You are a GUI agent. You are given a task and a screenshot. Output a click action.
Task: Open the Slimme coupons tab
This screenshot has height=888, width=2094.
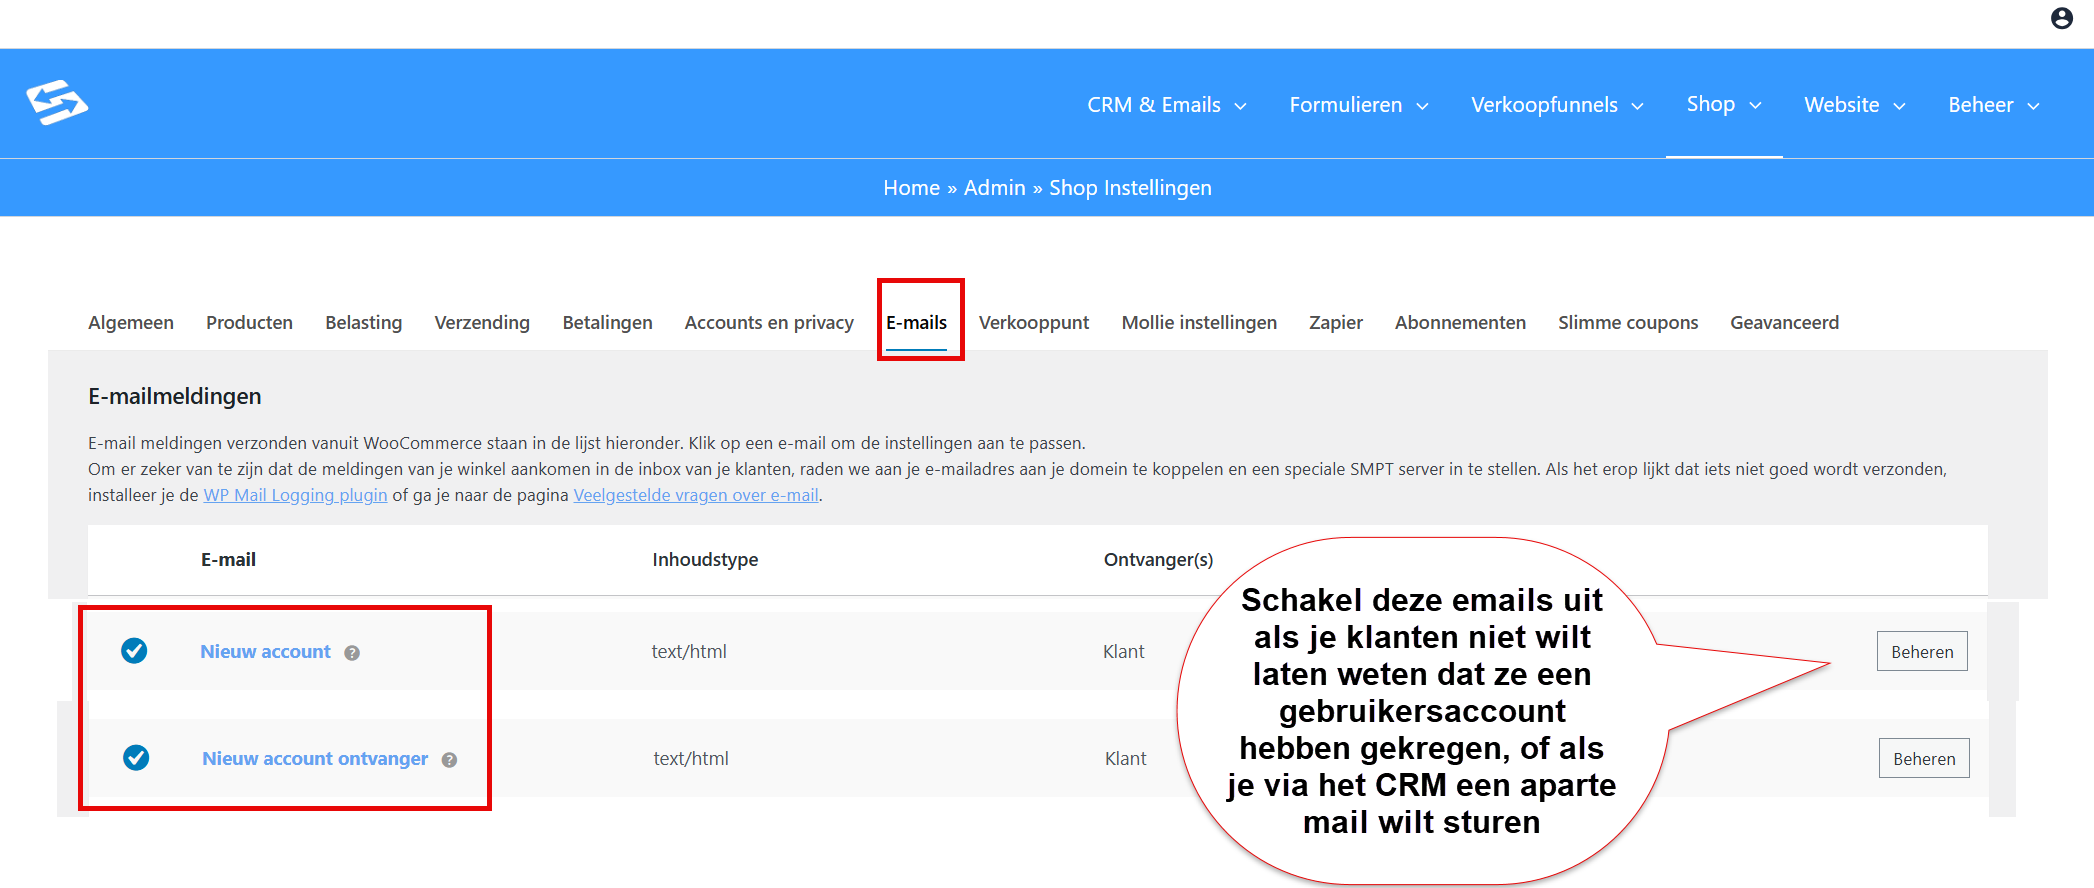coord(1628,323)
